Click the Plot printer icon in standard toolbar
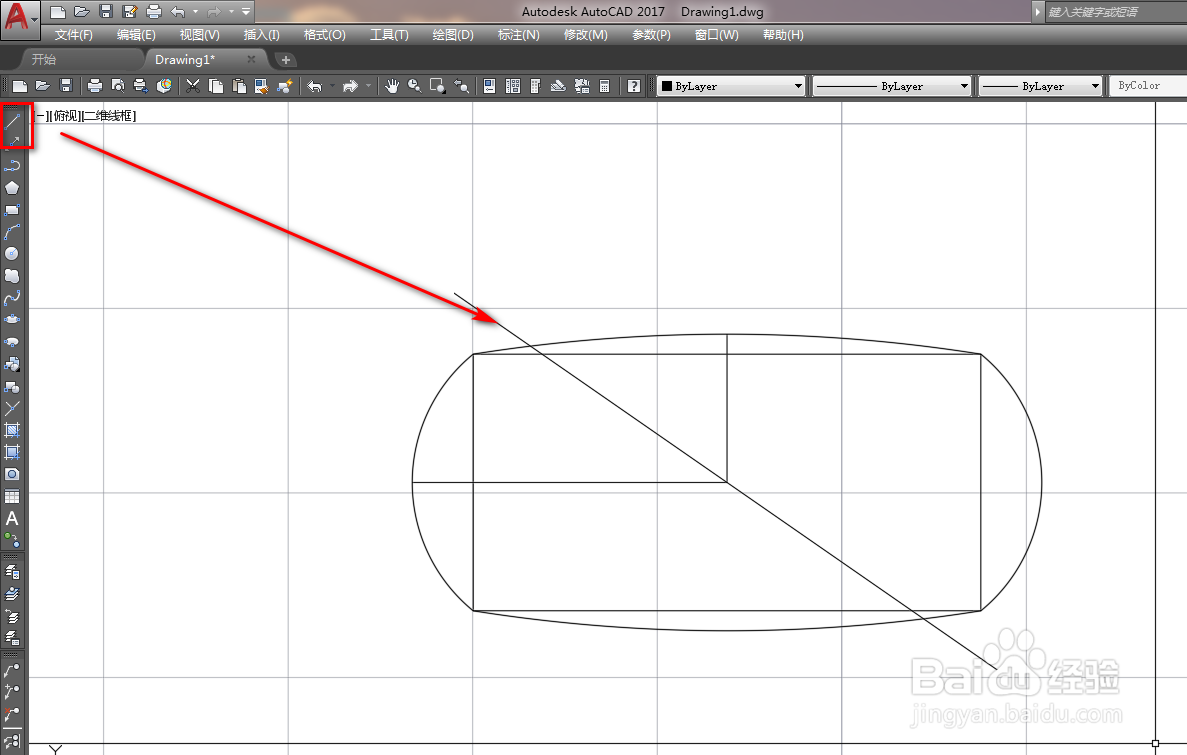This screenshot has width=1187, height=755. [94, 86]
